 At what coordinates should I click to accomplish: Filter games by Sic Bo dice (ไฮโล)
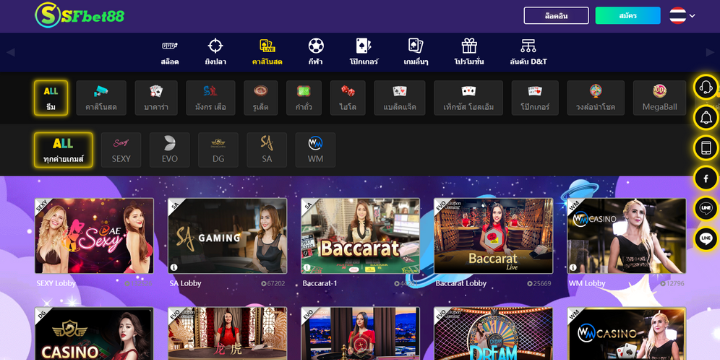point(348,98)
